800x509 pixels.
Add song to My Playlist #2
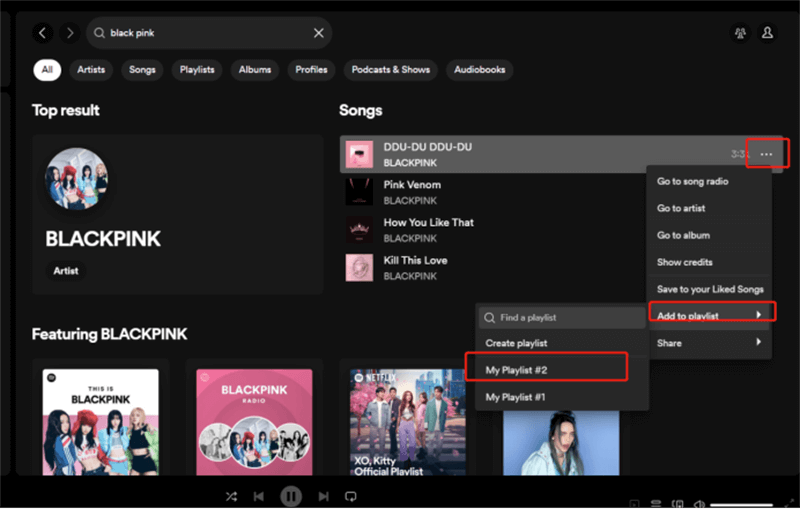click(546, 370)
